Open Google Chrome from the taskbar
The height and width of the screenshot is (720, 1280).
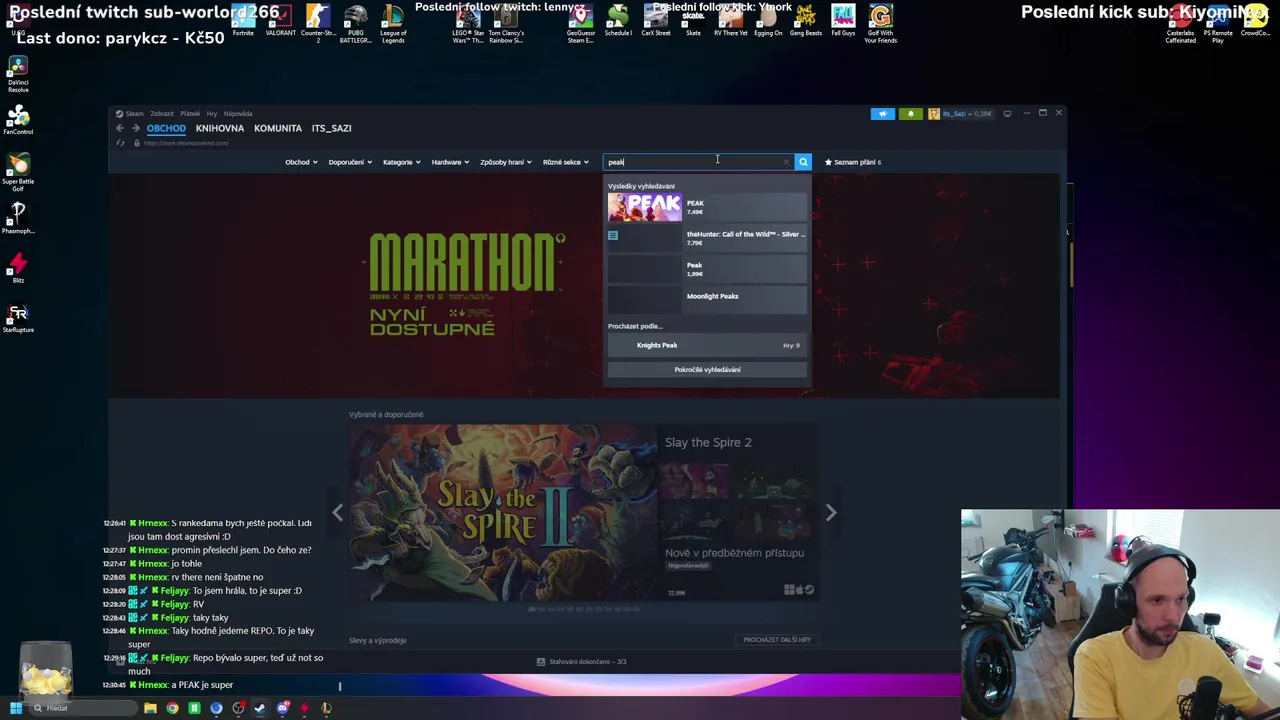(172, 708)
